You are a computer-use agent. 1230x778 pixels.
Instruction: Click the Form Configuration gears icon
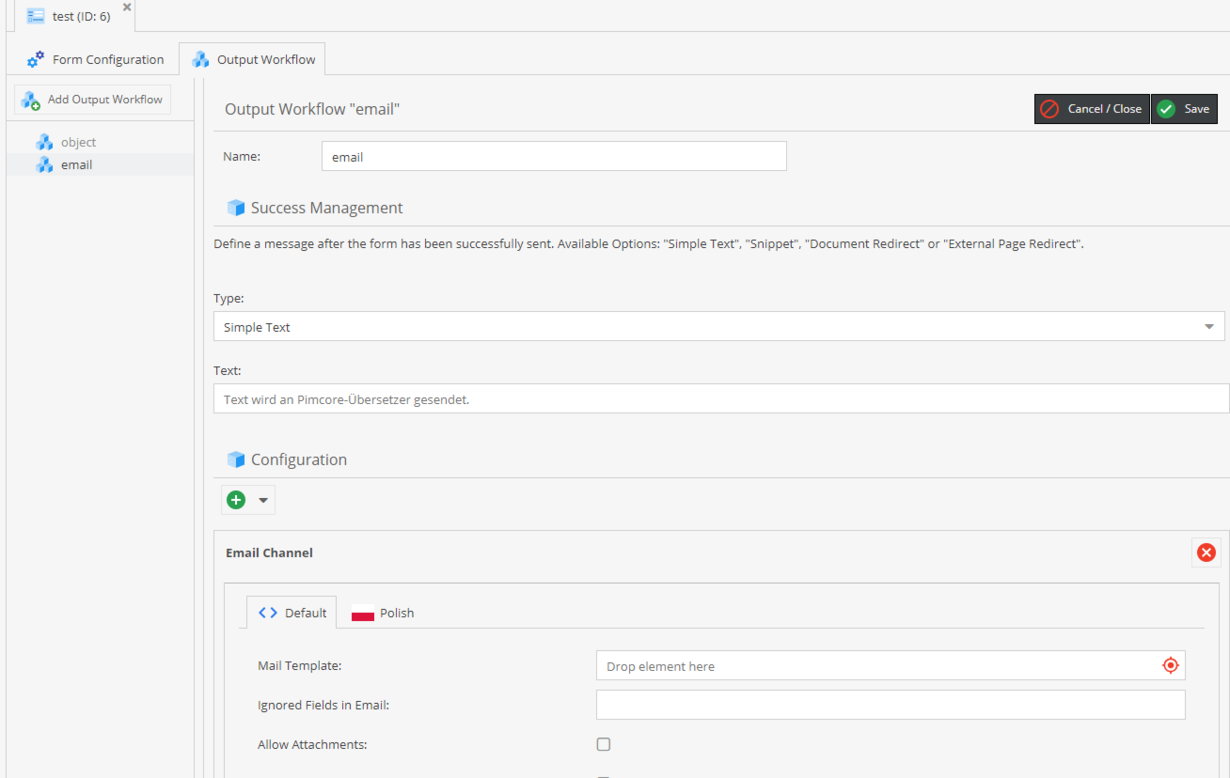pyautogui.click(x=36, y=59)
